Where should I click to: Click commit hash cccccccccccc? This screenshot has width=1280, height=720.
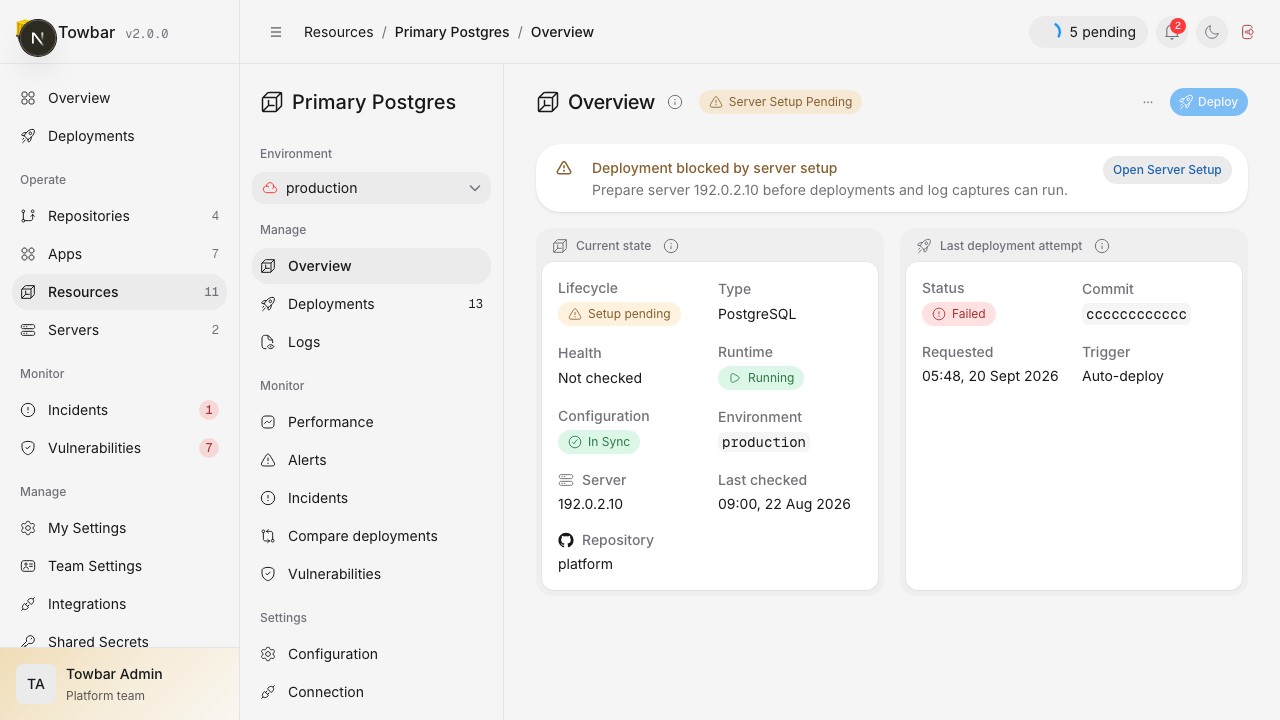tap(1137, 314)
